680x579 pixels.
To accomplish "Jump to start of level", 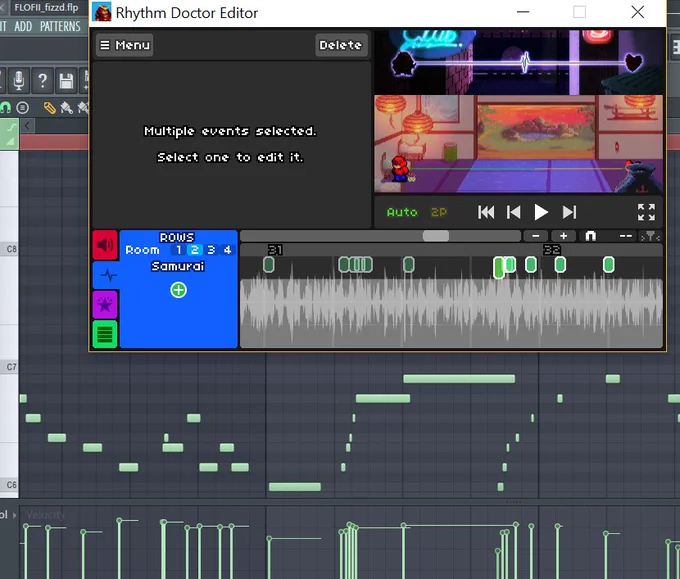I will point(486,212).
